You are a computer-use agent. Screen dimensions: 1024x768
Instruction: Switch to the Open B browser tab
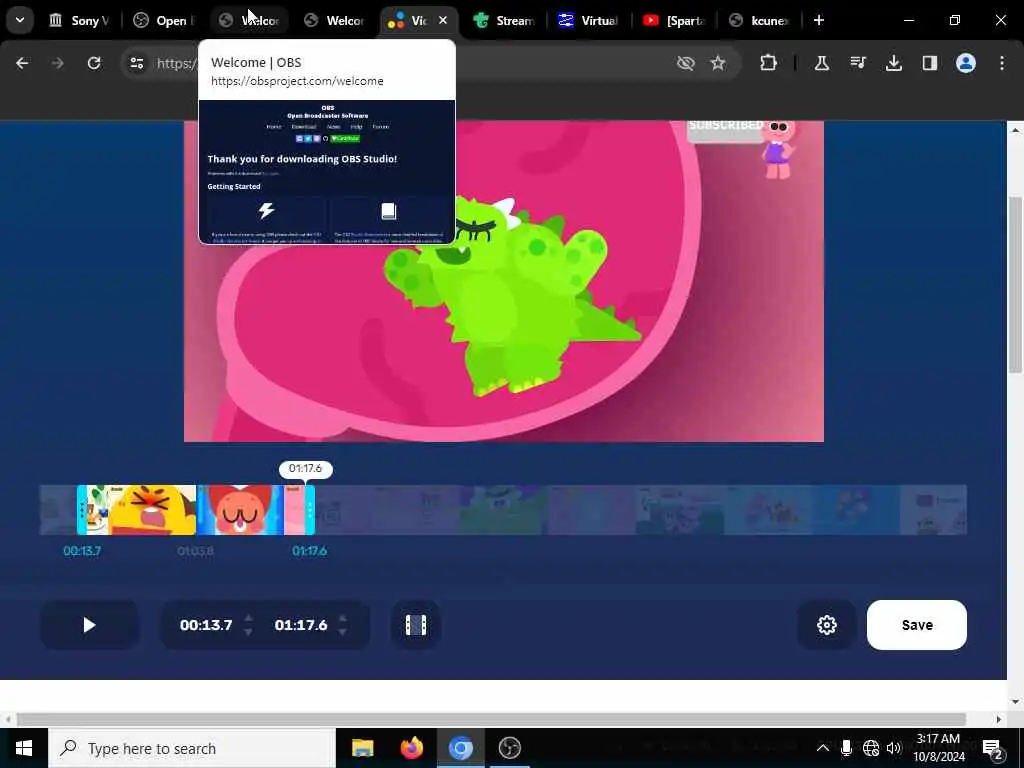(163, 20)
